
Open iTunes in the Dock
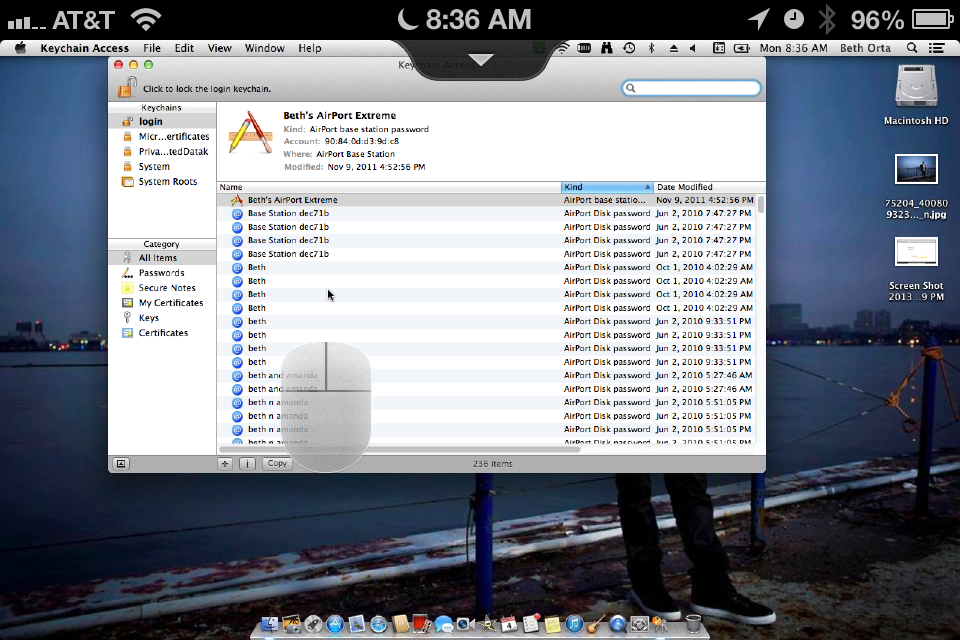(x=574, y=623)
